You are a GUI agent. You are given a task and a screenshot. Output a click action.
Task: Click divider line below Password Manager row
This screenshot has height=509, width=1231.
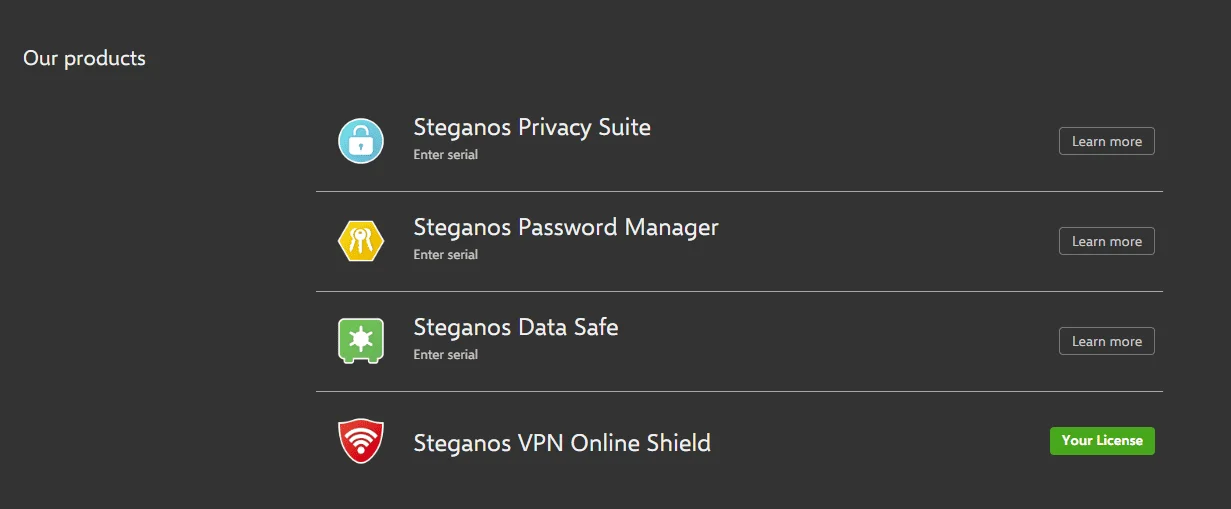739,291
